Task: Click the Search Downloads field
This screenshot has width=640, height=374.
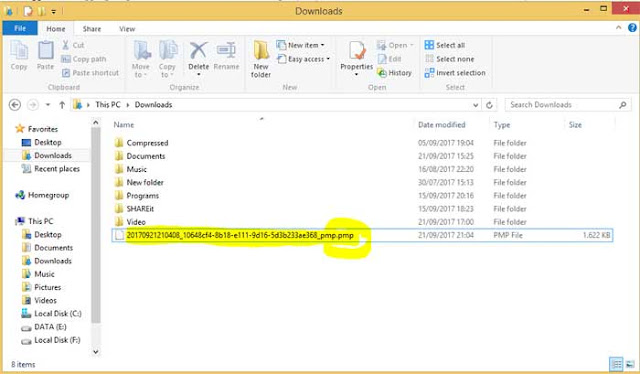Action: 568,105
